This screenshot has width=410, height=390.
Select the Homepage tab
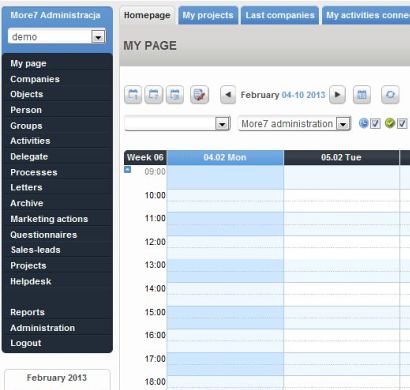(147, 15)
